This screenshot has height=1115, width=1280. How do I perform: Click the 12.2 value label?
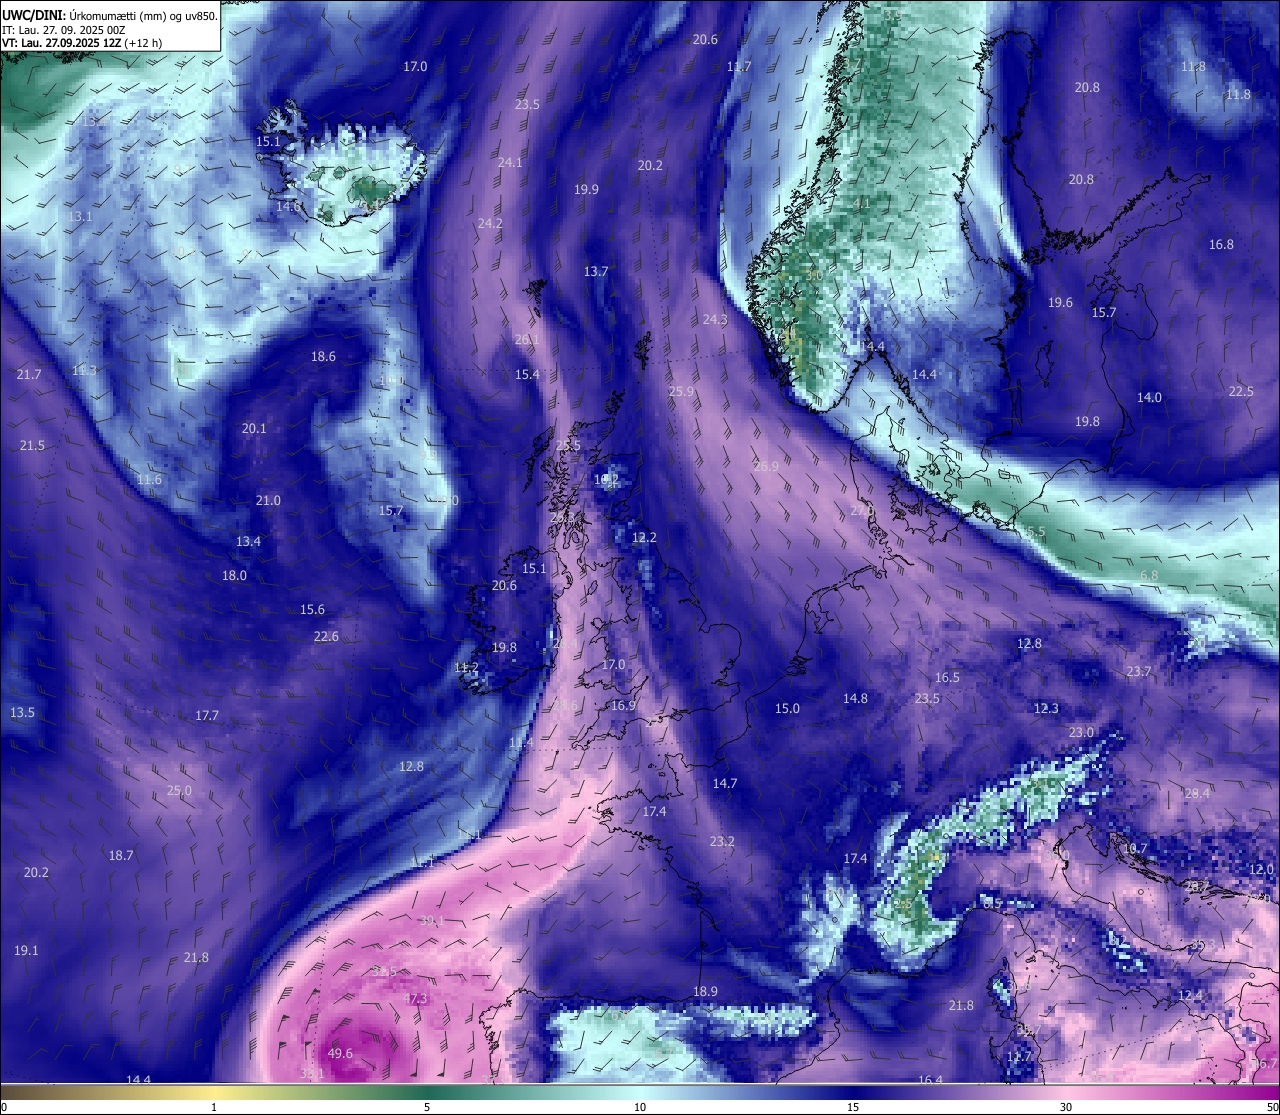click(645, 537)
